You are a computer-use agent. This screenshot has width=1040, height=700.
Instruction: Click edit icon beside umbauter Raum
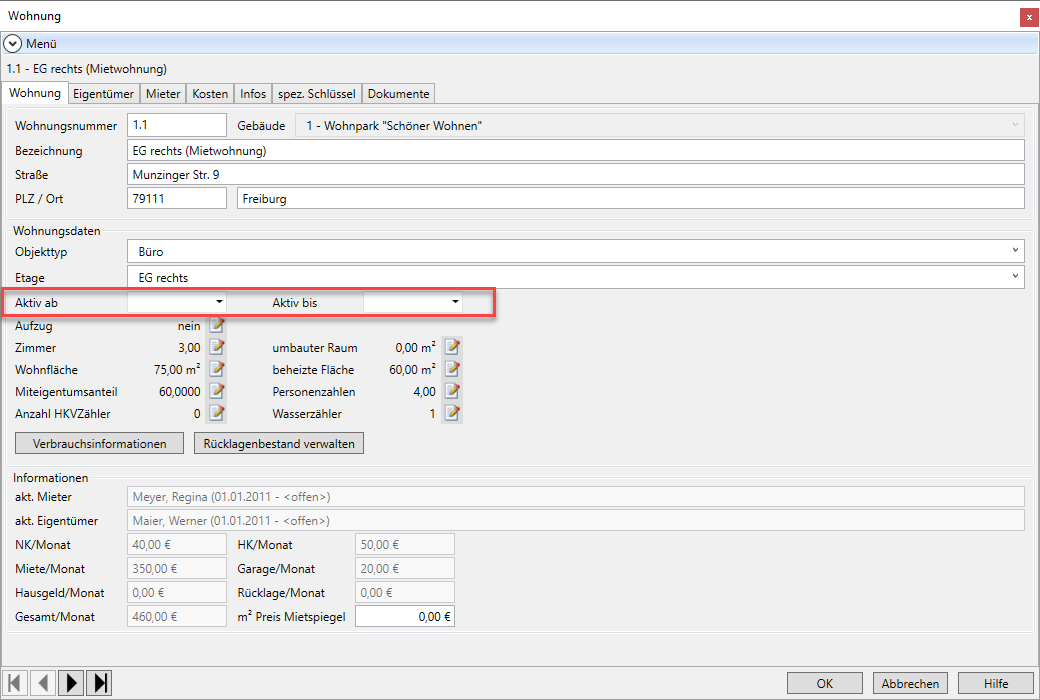(452, 348)
